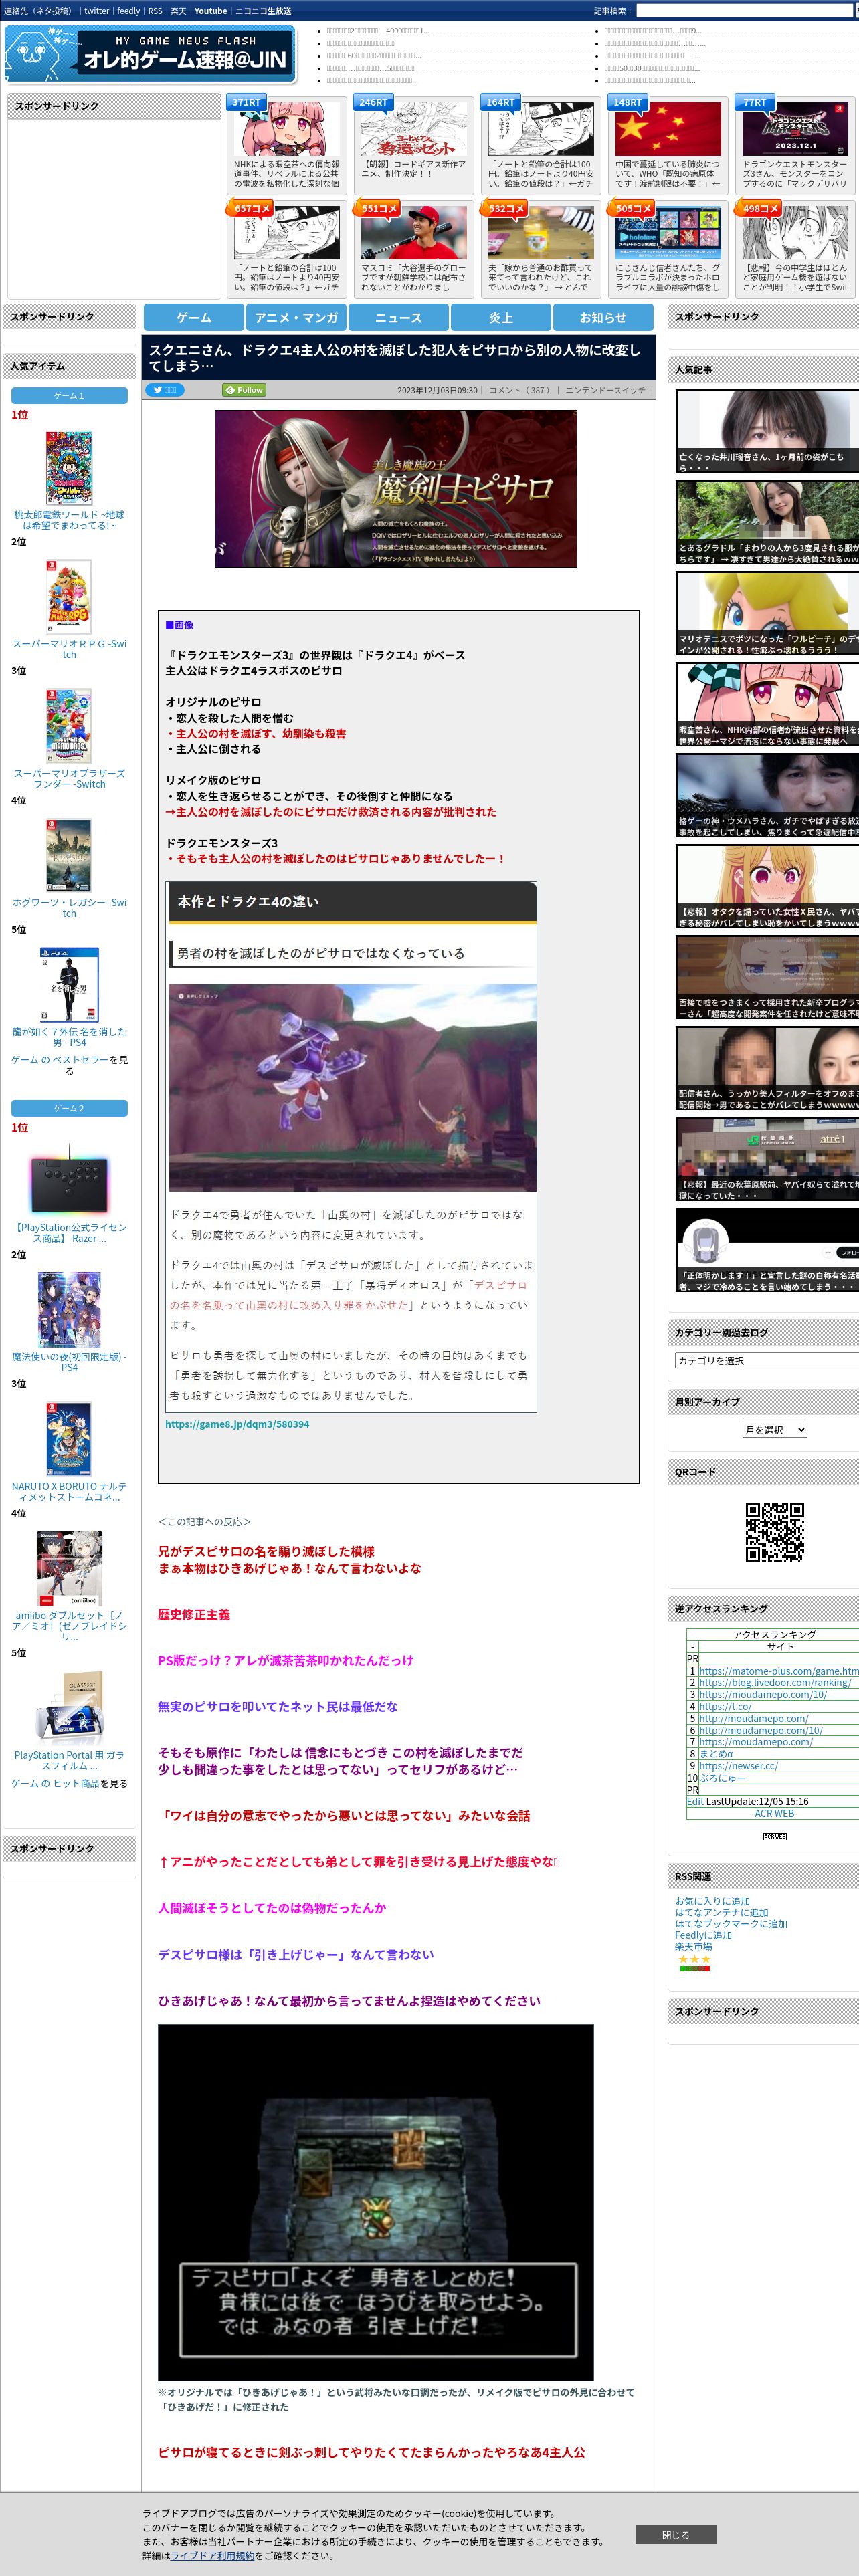Click the 657コメ comment badge
Screen dimensions: 859x2576
click(x=251, y=208)
